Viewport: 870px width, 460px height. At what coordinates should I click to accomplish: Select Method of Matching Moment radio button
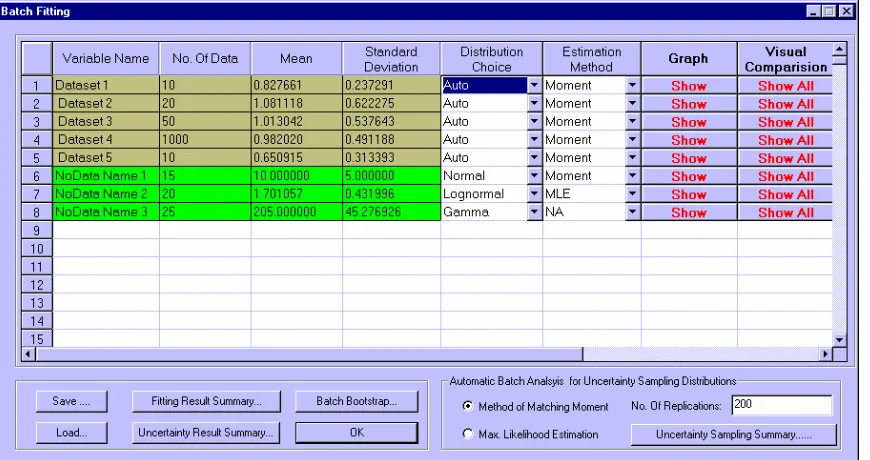point(468,406)
